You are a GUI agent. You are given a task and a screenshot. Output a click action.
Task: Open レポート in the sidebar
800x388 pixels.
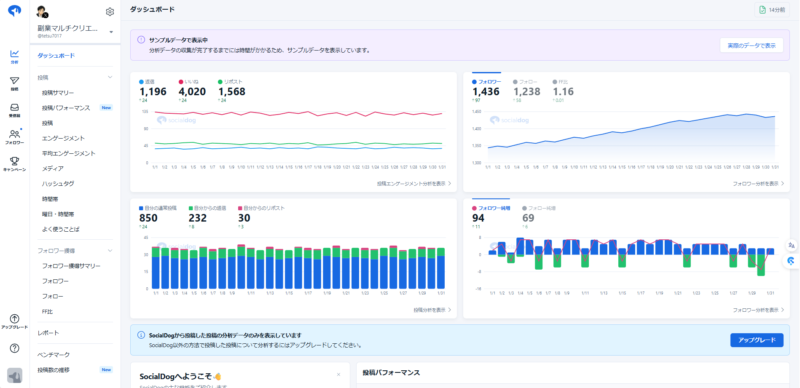pos(48,333)
